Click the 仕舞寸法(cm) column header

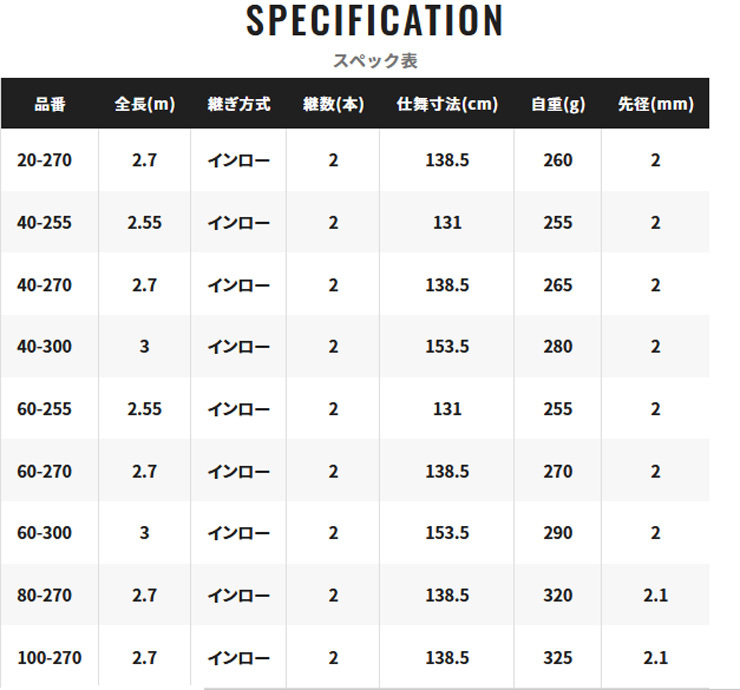(x=447, y=104)
